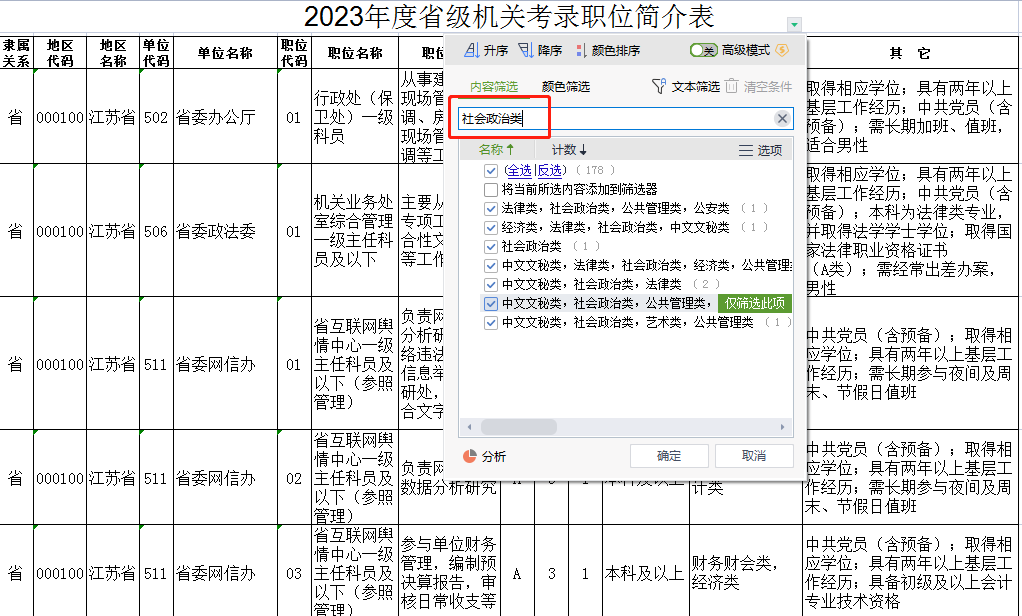Select the 单位代码 header cell

tap(156, 52)
